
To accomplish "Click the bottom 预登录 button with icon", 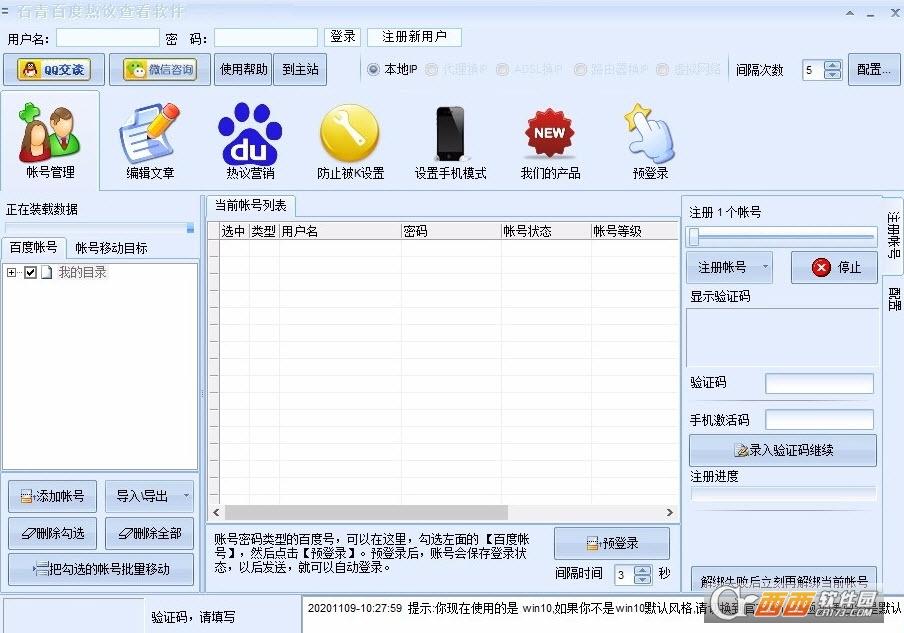I will pos(612,543).
